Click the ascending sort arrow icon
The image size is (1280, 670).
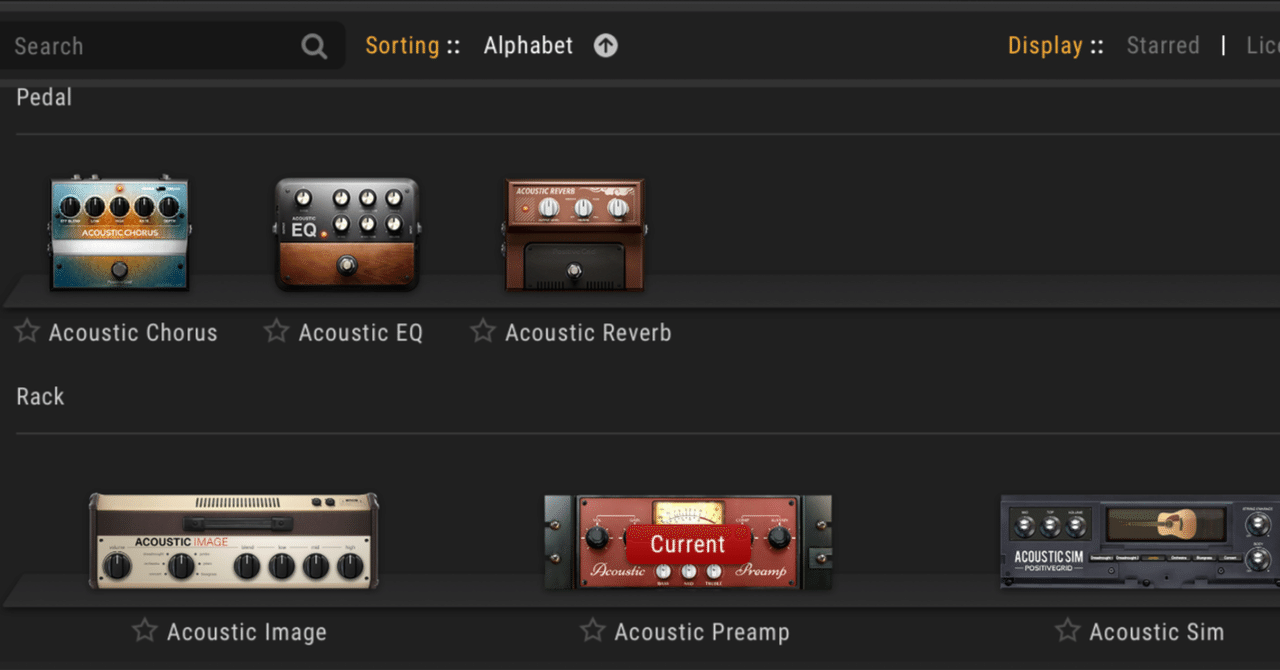[x=605, y=45]
